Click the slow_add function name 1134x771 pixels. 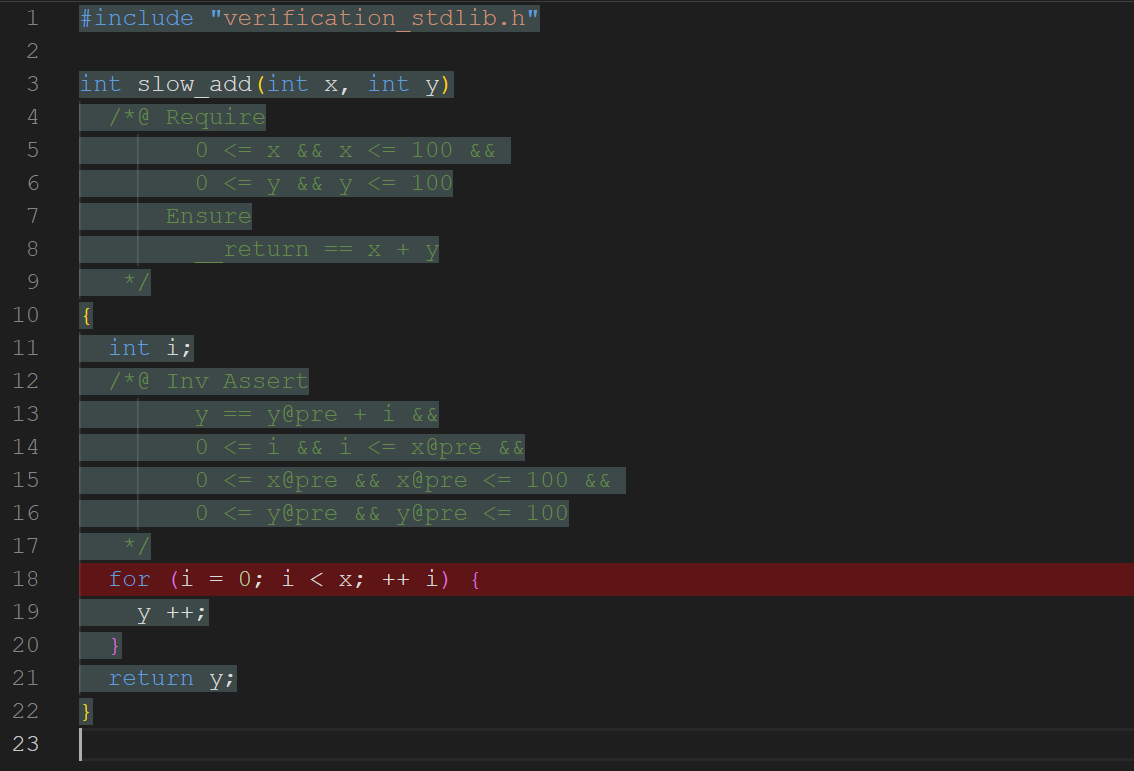pos(194,84)
